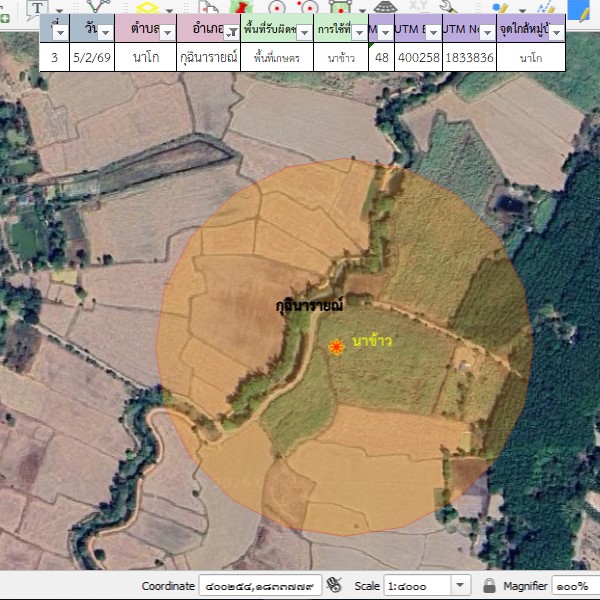The width and height of the screenshot is (600, 600).
Task: Click the XY coordinate toolbar icon
Action: click(417, 6)
